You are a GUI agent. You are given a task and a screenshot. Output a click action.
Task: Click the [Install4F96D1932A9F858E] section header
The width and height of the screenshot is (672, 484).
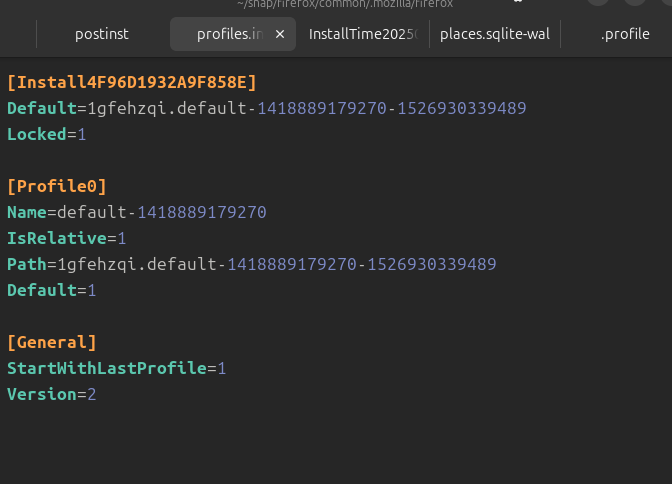click(132, 82)
